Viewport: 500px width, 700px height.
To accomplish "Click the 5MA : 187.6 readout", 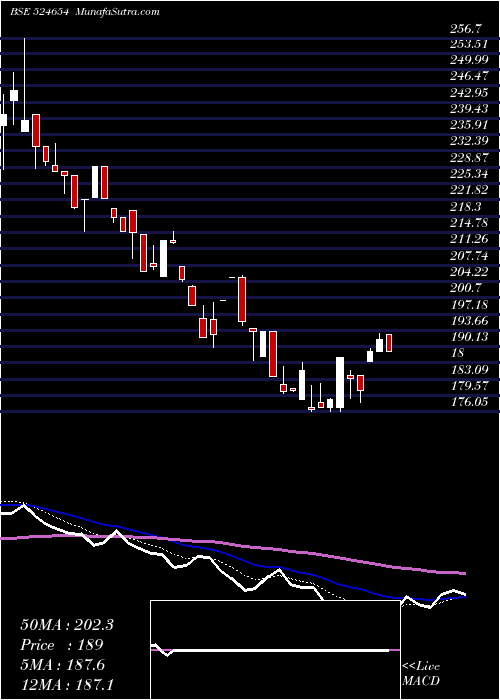I will 62,665.
